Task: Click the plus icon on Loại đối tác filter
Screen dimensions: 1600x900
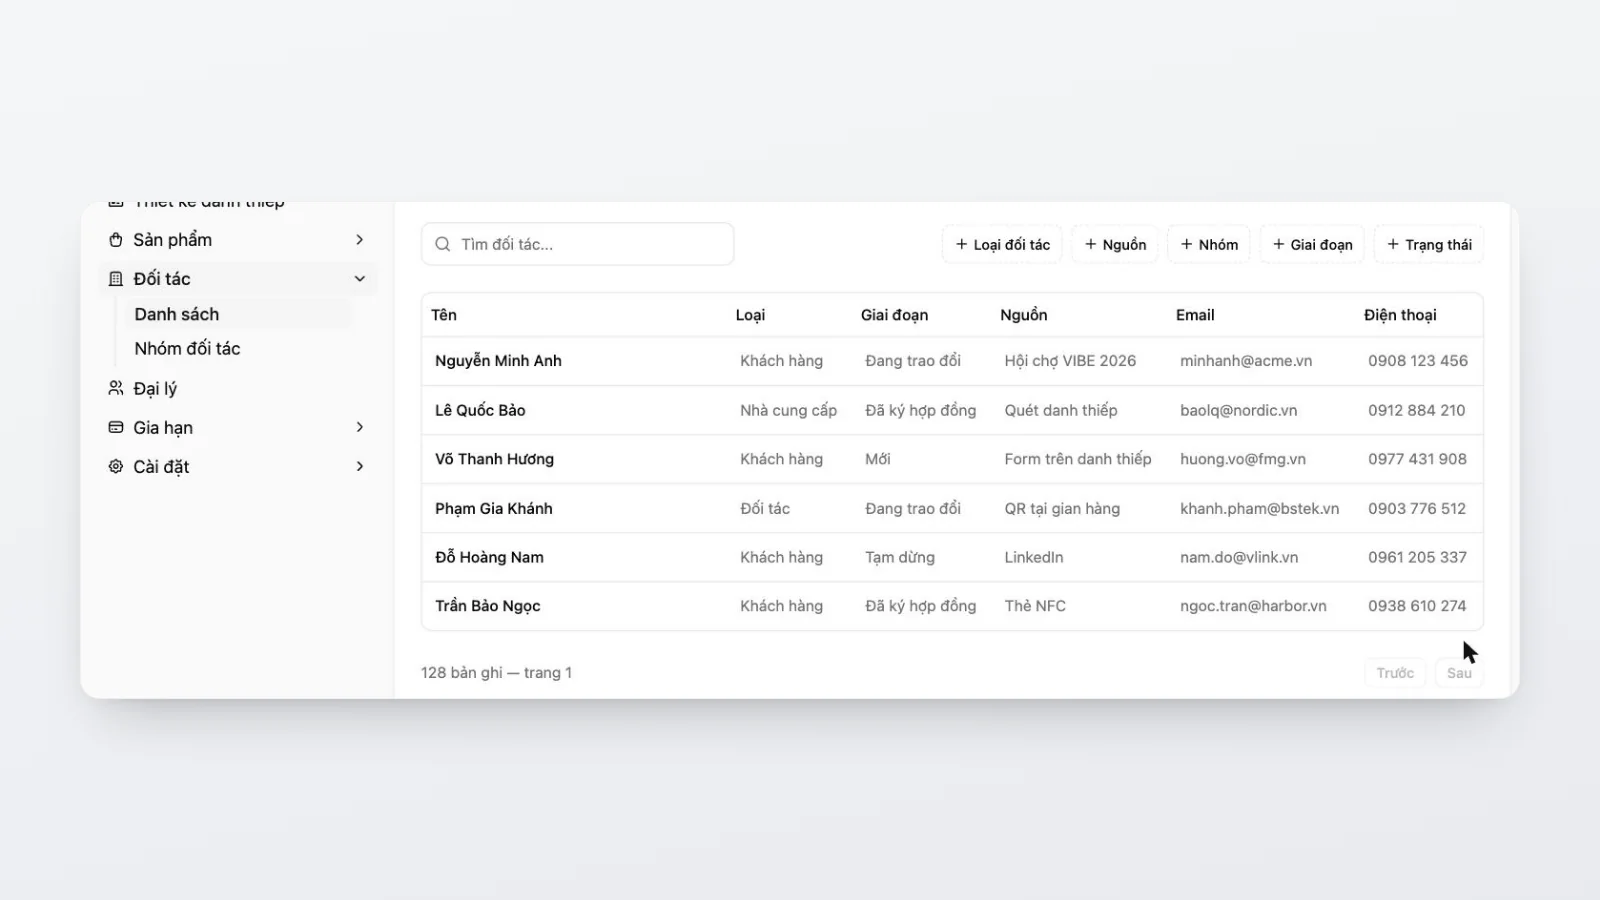Action: point(962,244)
